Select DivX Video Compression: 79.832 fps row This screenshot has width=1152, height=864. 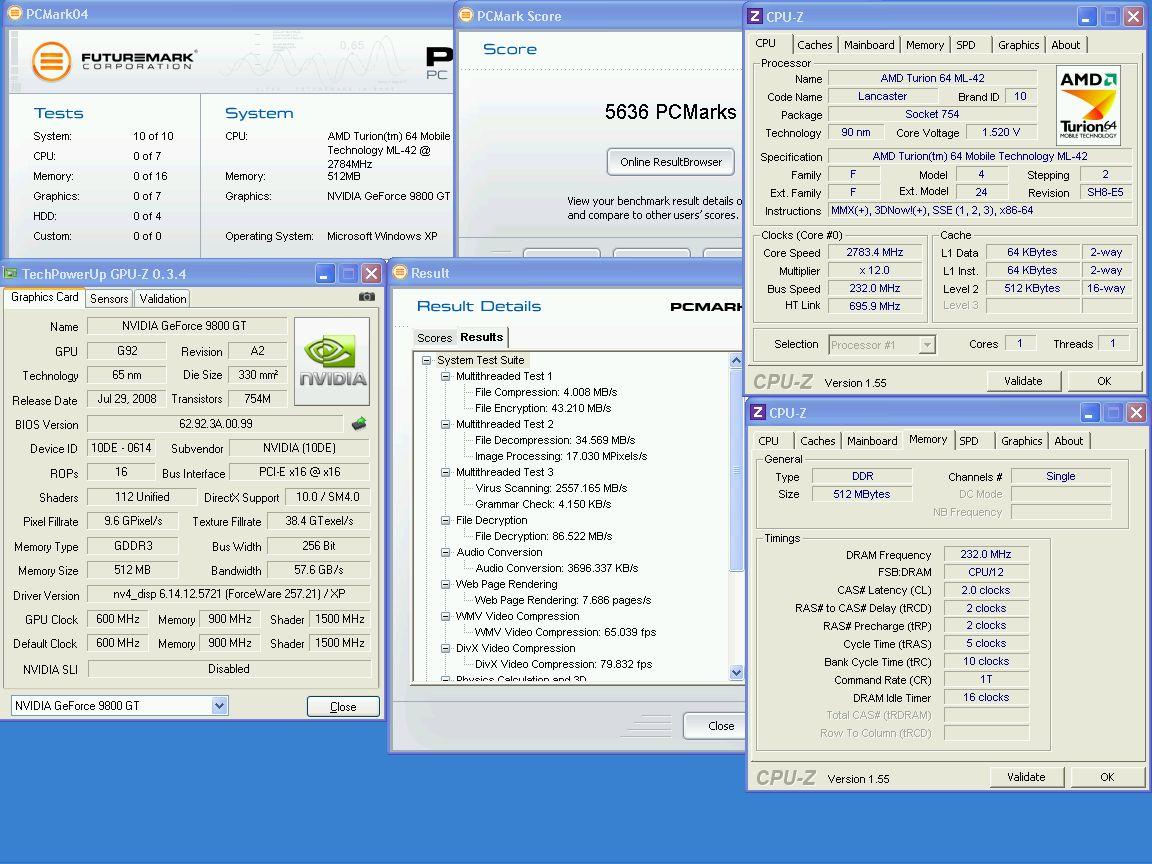point(564,664)
